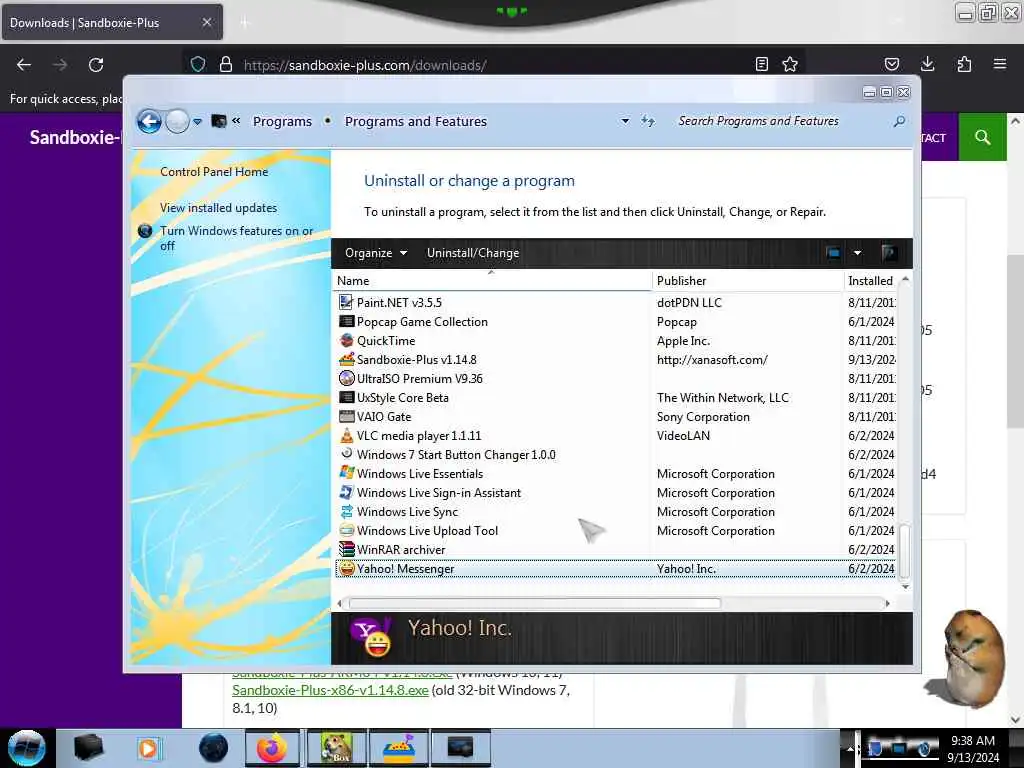Click the VAIO Gate icon

(x=346, y=416)
